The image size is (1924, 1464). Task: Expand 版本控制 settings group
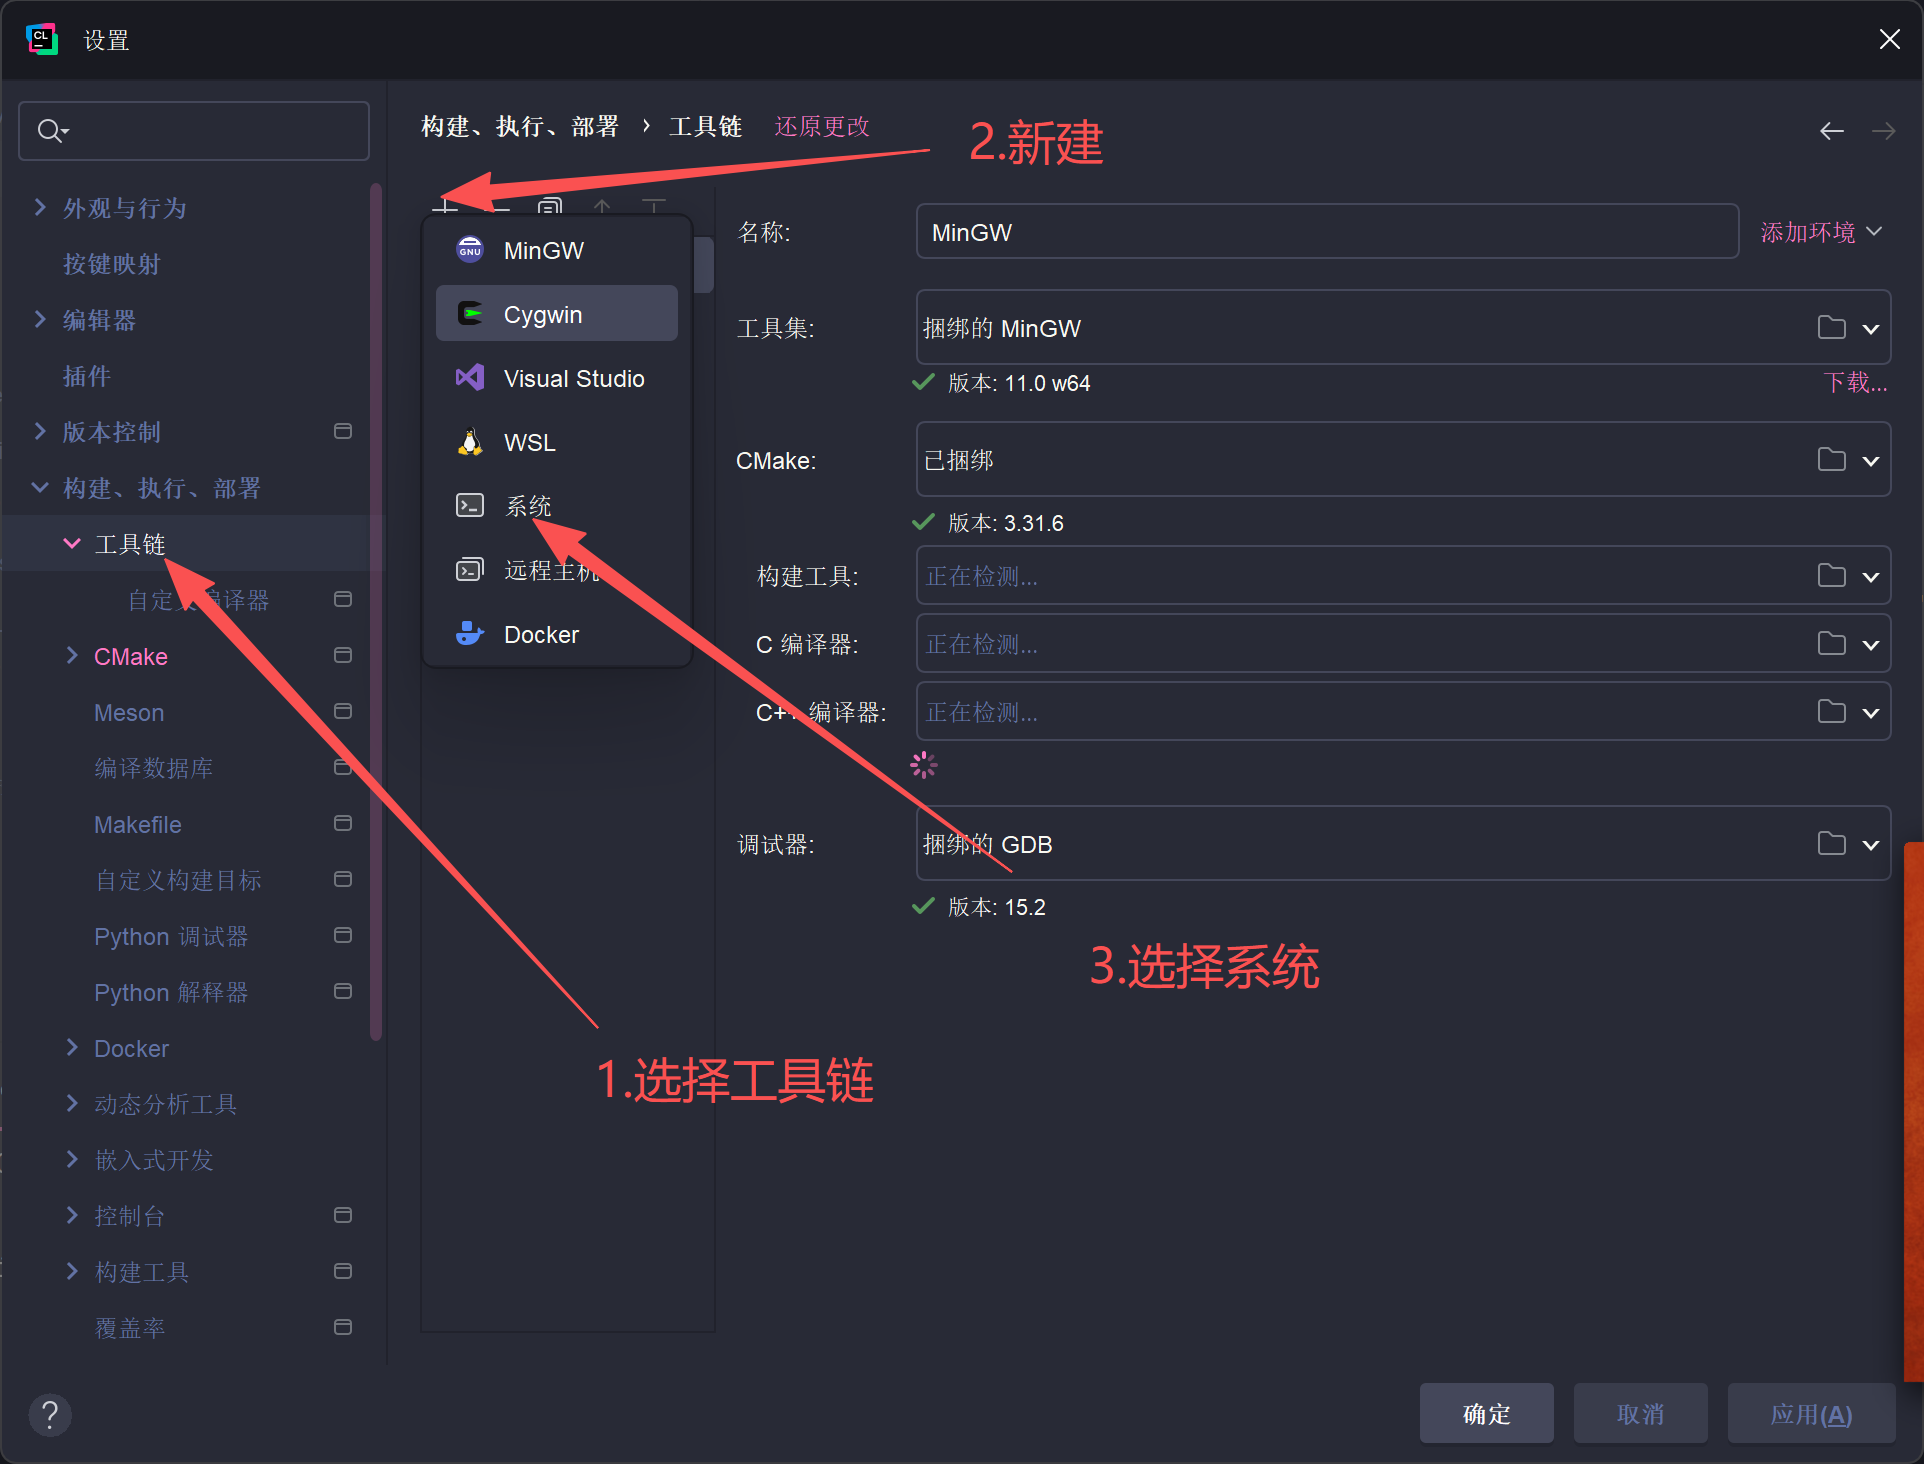coord(40,431)
